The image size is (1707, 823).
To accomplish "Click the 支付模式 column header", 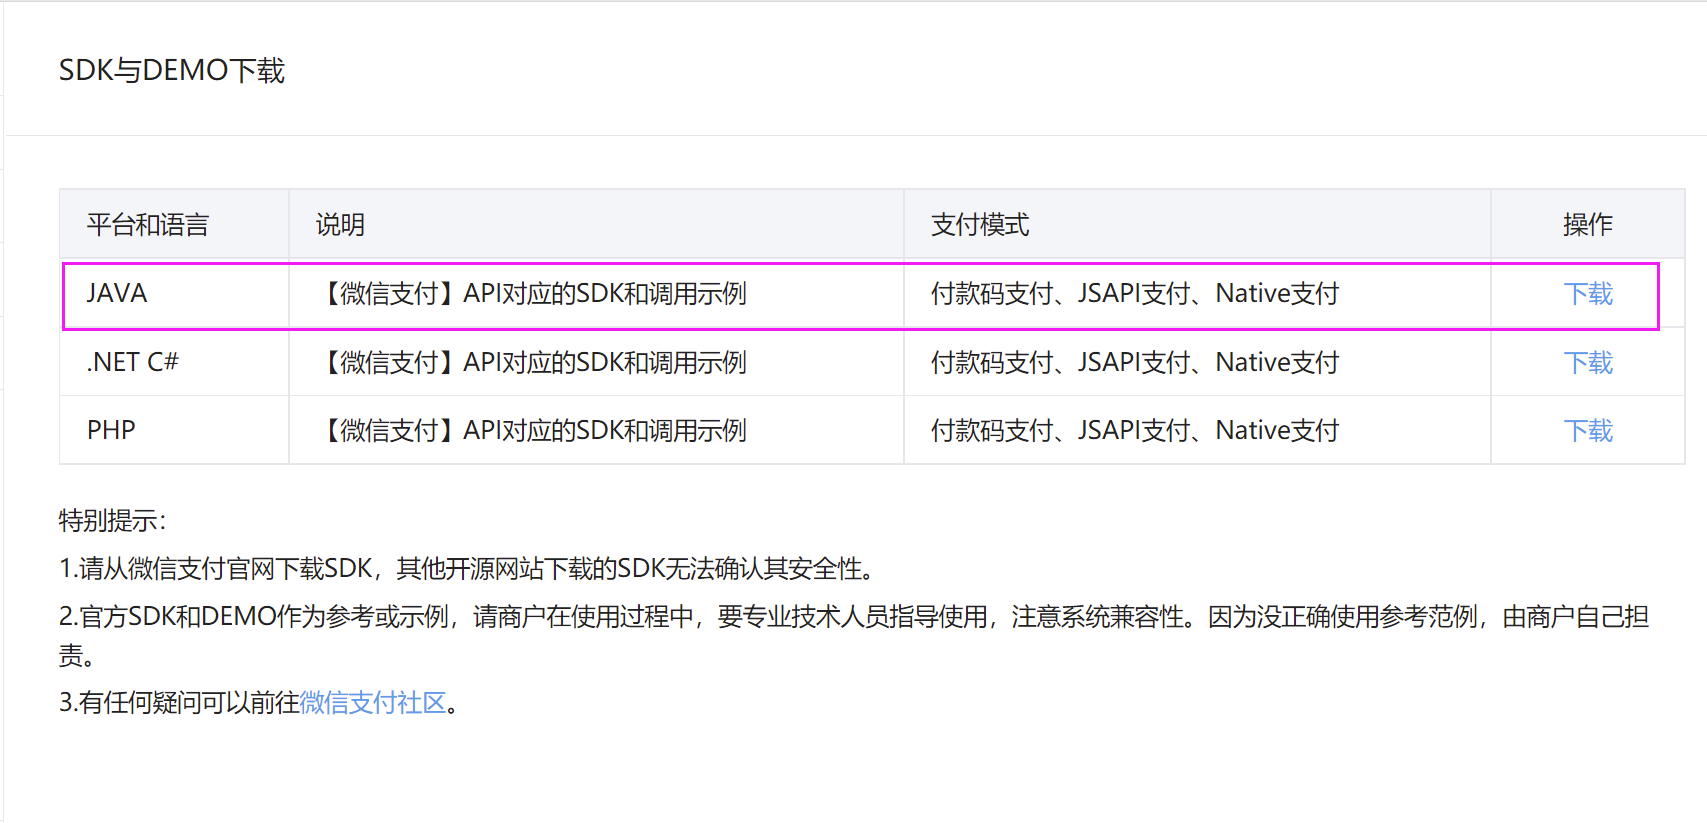I will (1198, 224).
